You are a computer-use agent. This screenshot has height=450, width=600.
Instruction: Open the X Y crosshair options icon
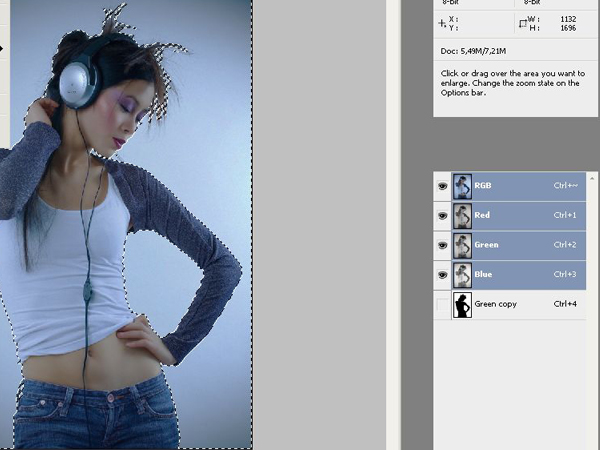(x=442, y=23)
